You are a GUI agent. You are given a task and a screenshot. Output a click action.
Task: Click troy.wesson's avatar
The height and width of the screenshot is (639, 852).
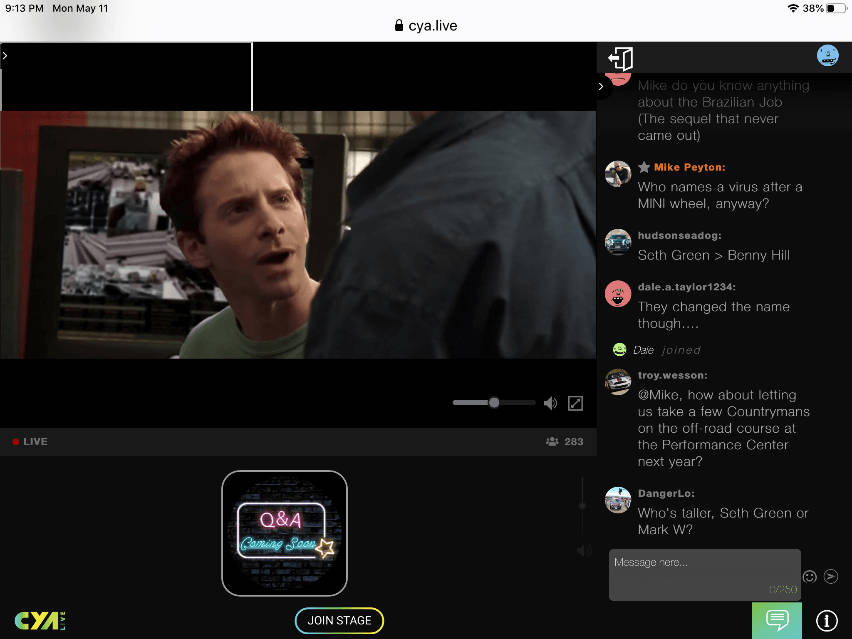click(x=618, y=382)
